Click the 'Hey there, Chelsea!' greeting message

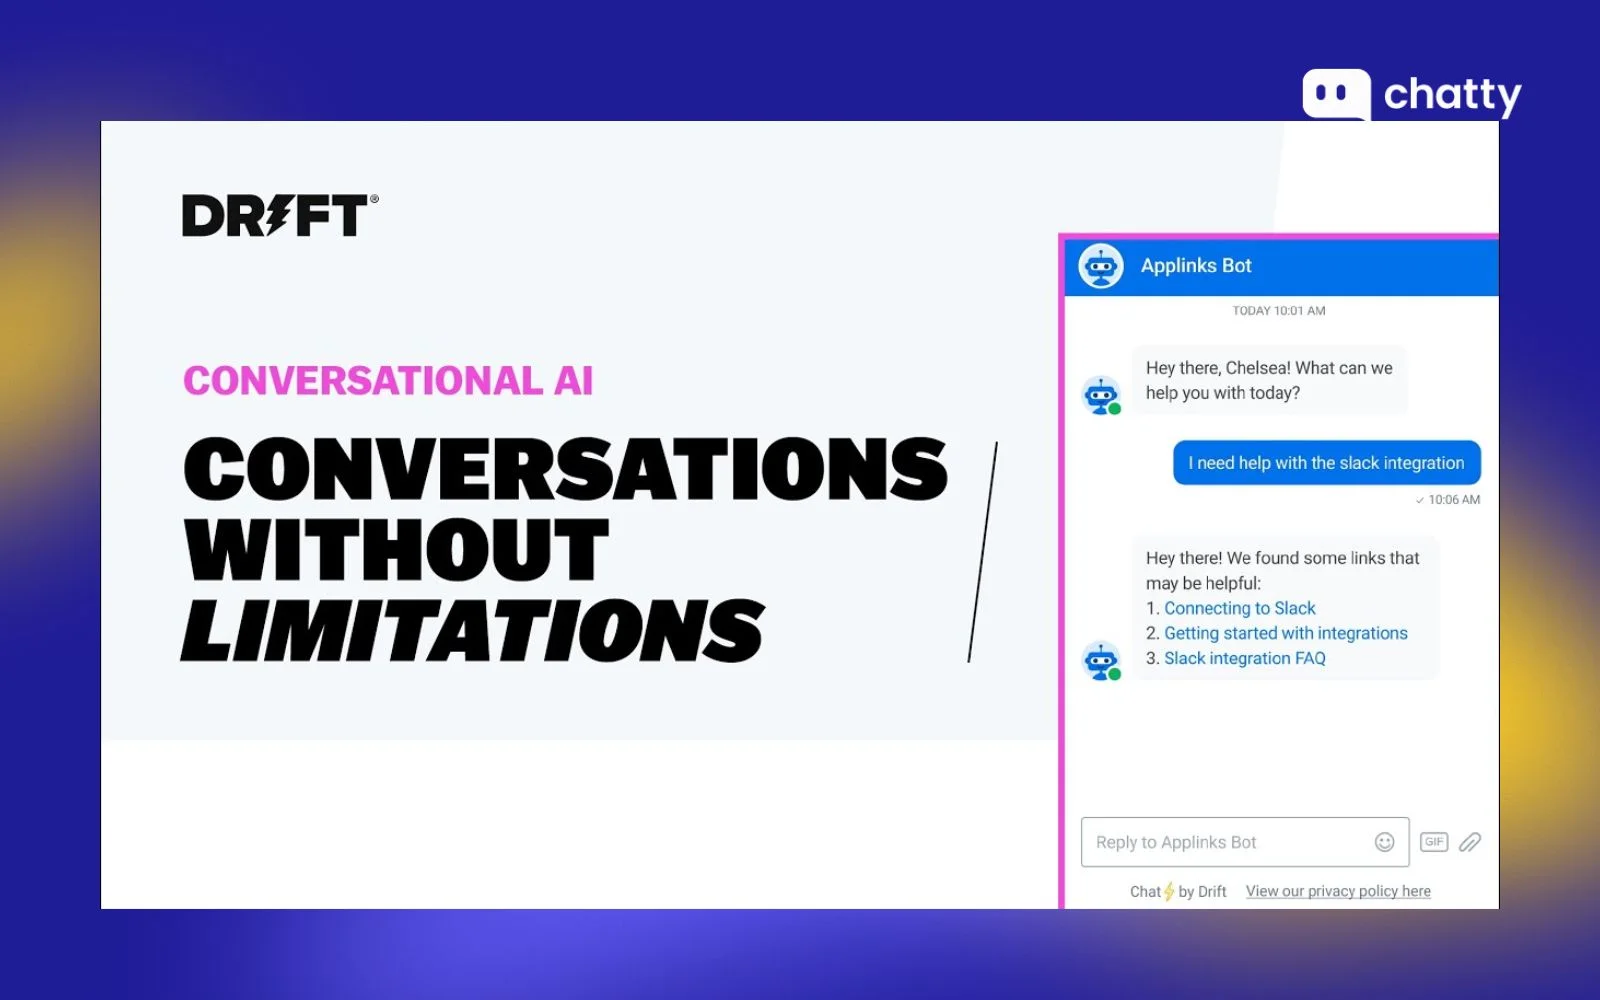coord(1269,380)
